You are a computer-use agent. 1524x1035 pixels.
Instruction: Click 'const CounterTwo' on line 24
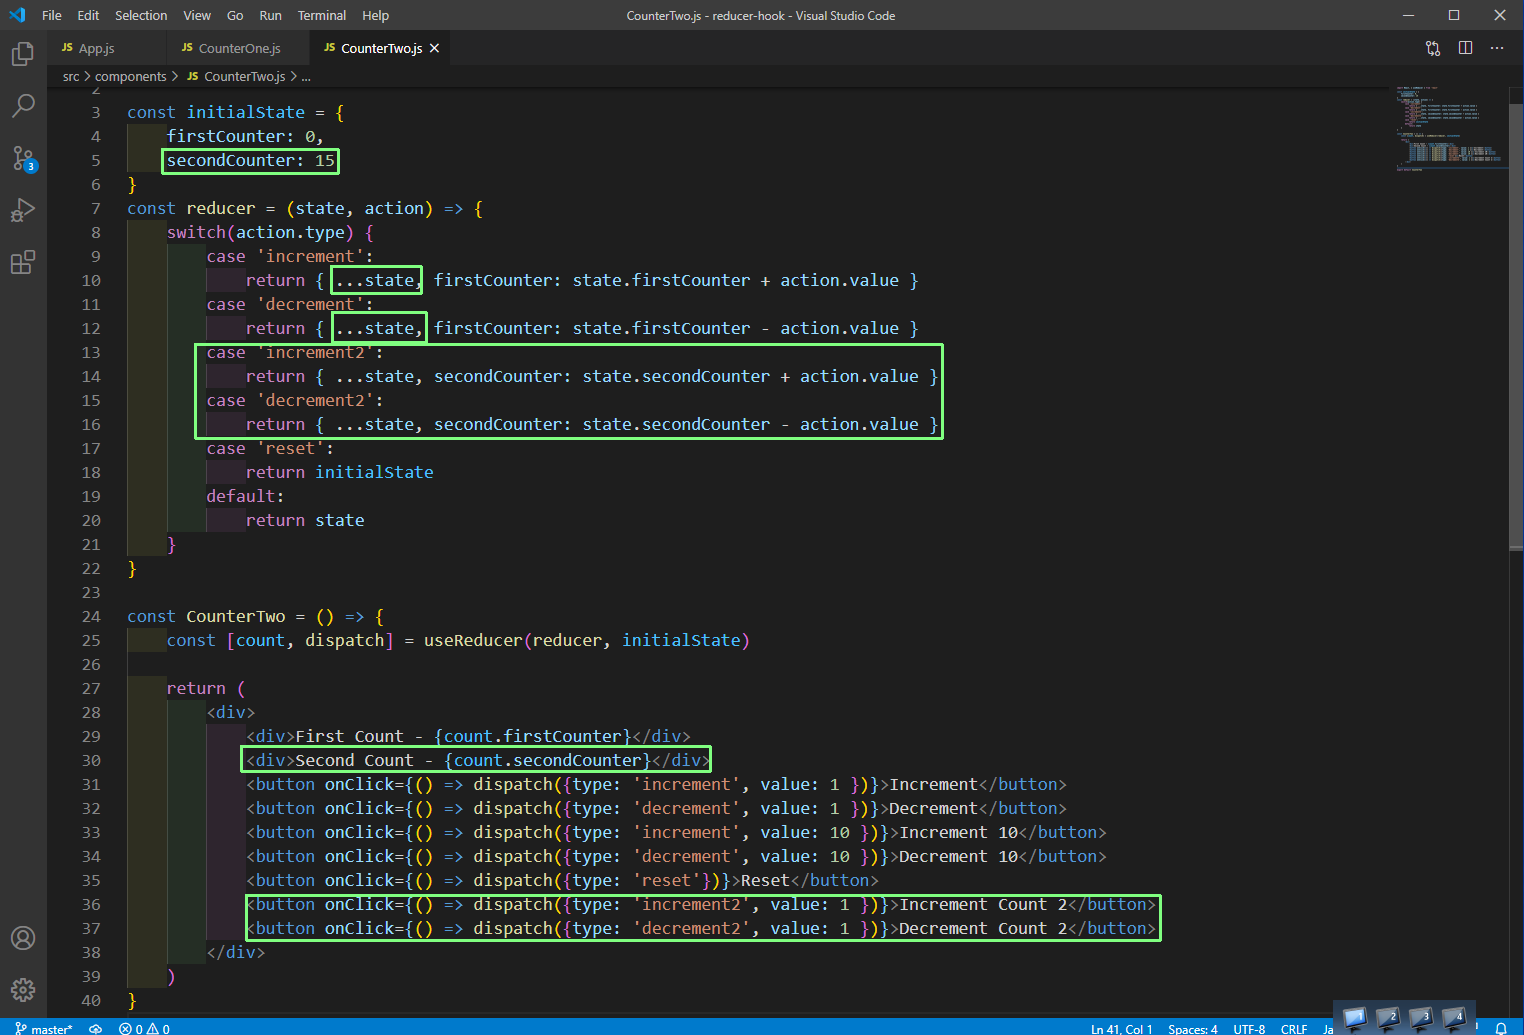[206, 616]
